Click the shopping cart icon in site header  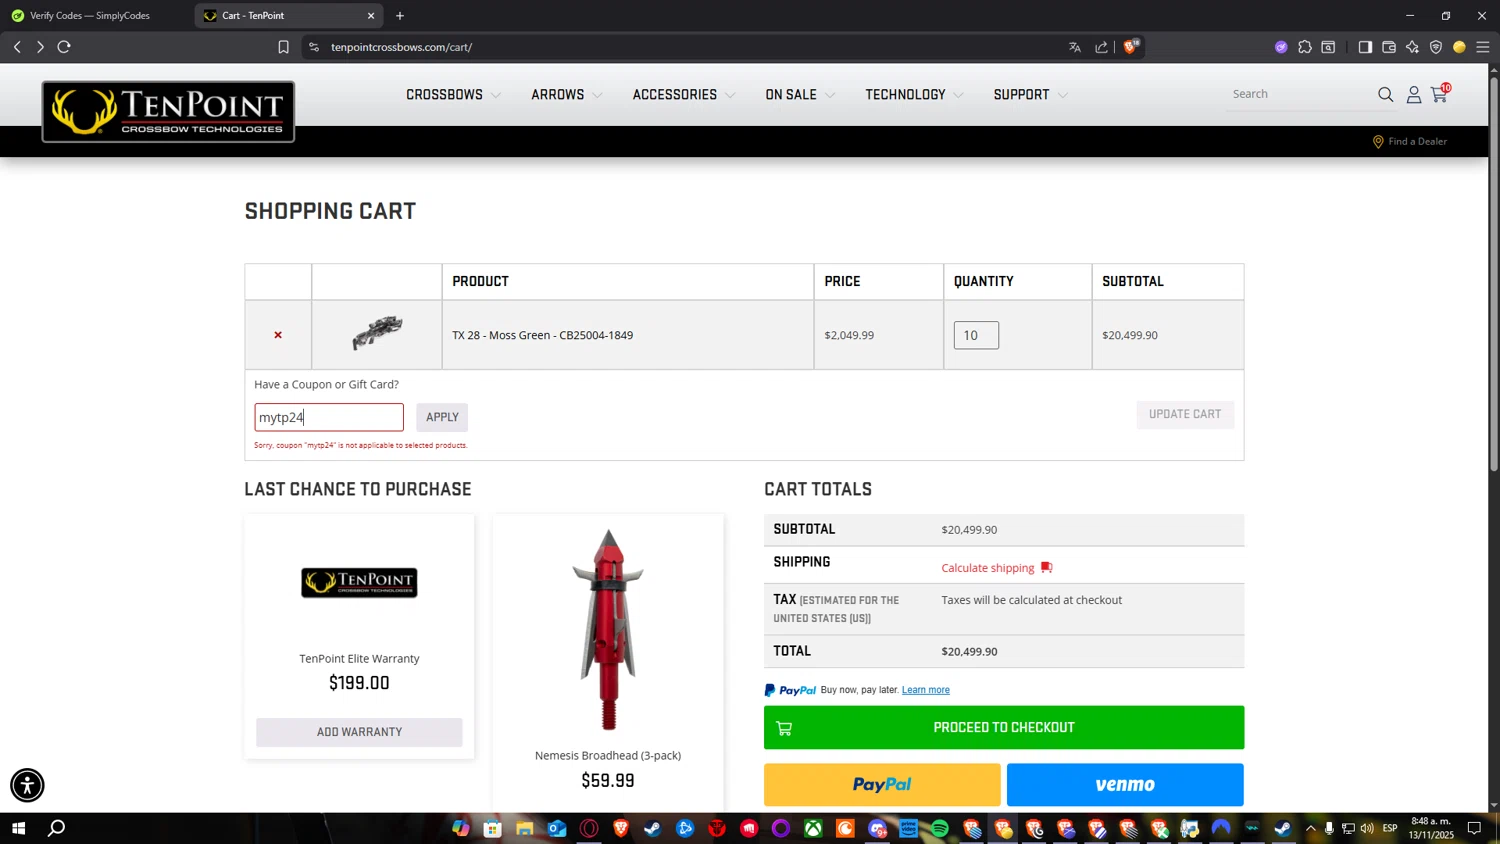1439,94
